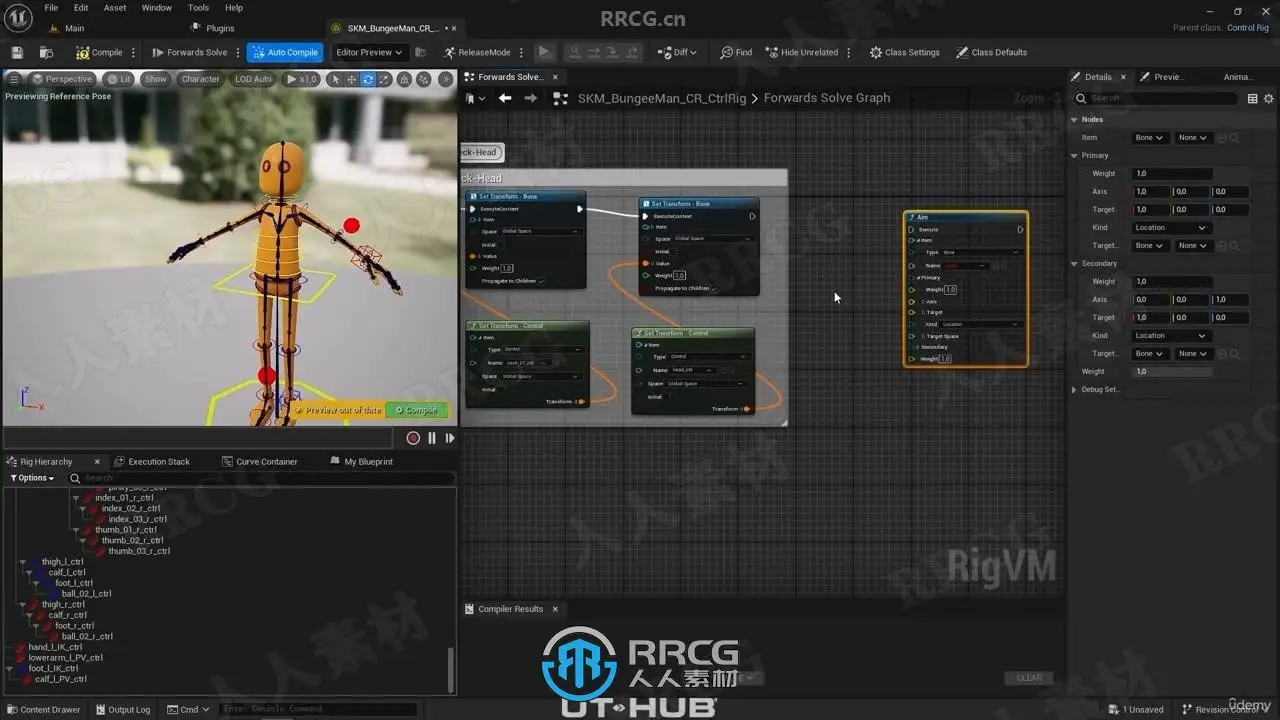This screenshot has width=1280, height=720.
Task: Toggle the Auto Compile button
Action: pyautogui.click(x=285, y=52)
